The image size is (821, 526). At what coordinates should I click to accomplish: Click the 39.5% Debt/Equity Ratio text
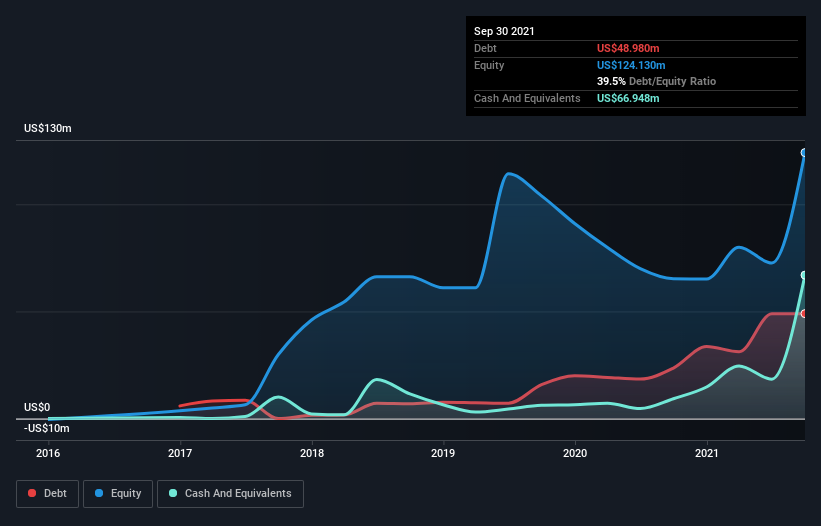(657, 81)
